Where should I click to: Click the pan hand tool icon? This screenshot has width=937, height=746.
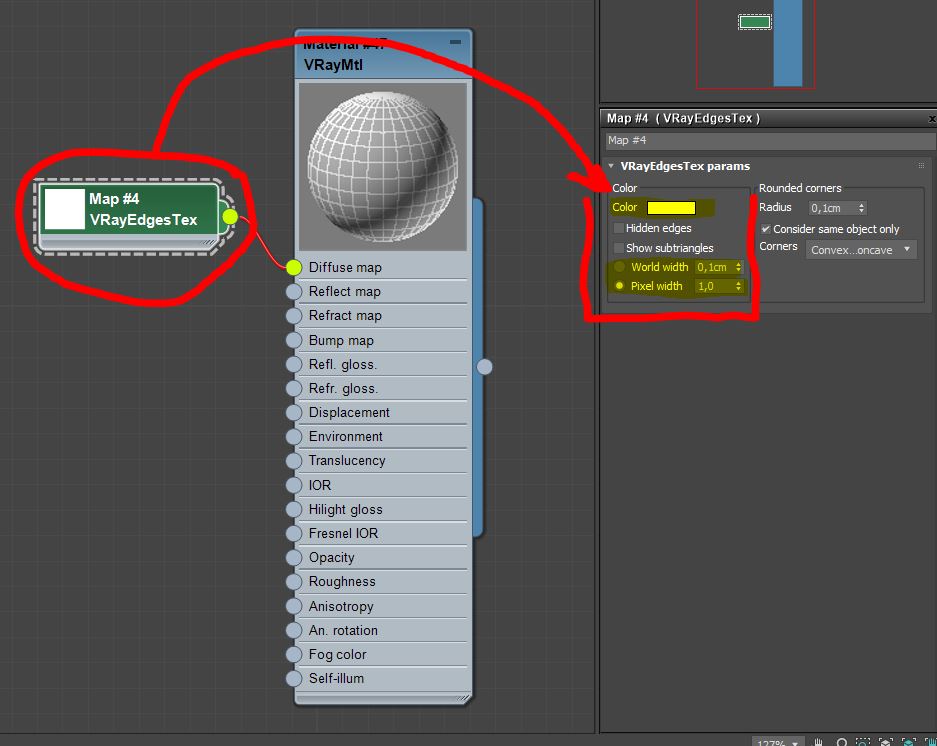tap(818, 742)
